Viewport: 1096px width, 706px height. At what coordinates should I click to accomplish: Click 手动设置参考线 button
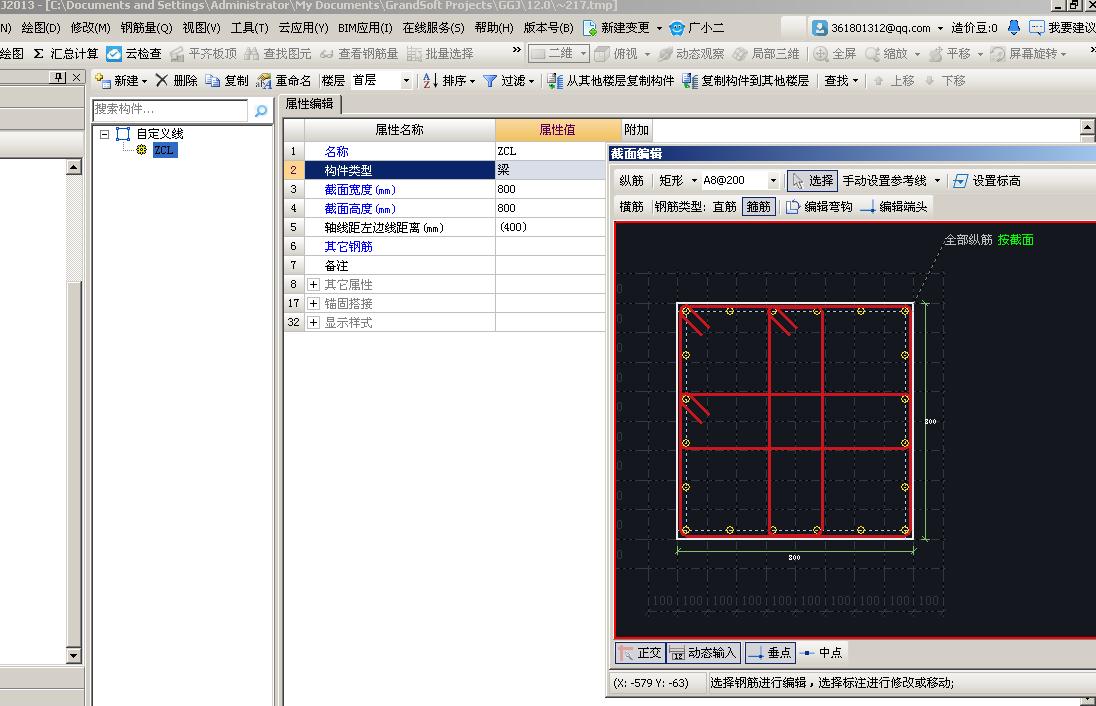click(x=884, y=181)
